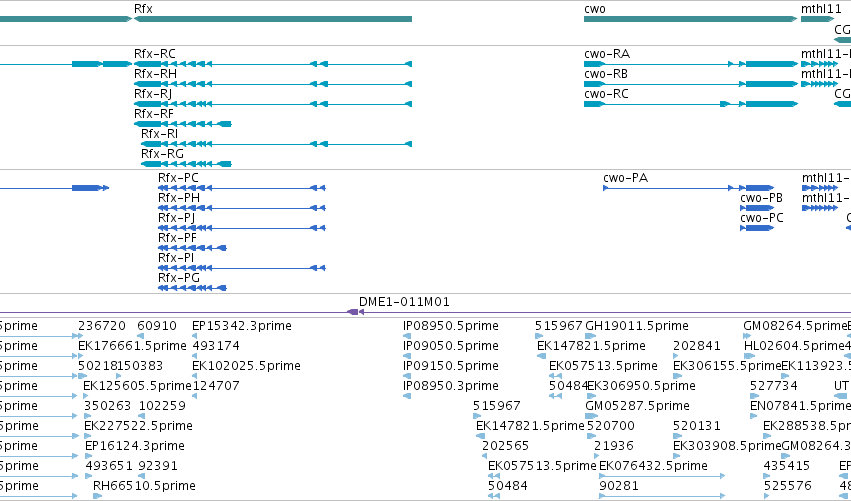Select the 493651 EST label

[109, 466]
